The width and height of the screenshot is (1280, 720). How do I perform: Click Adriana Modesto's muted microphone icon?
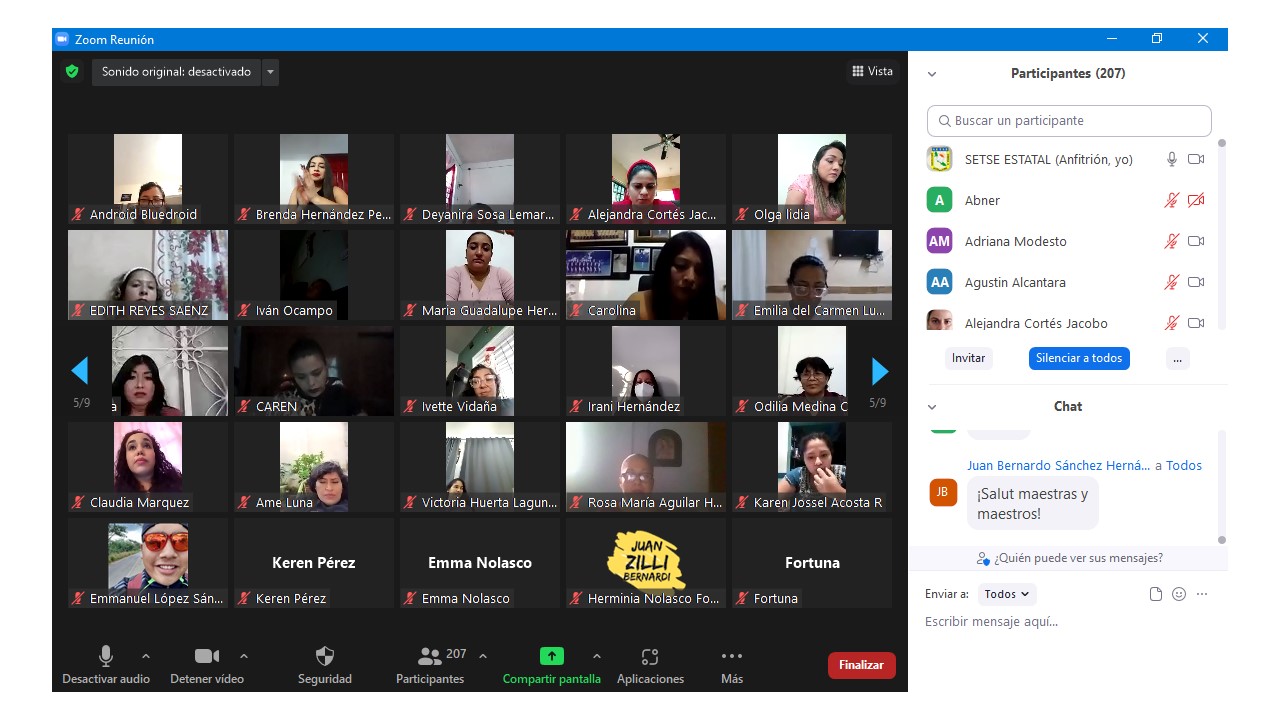click(x=1172, y=241)
